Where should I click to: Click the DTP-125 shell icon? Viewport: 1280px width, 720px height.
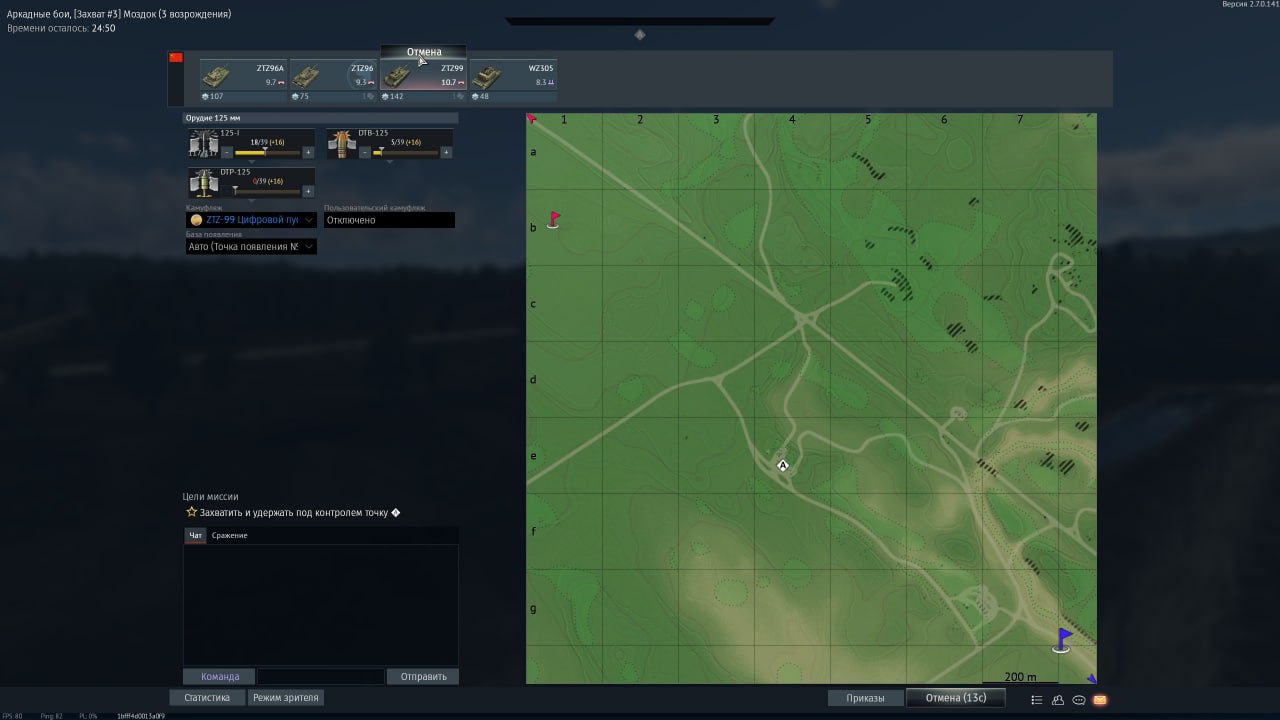(204, 183)
